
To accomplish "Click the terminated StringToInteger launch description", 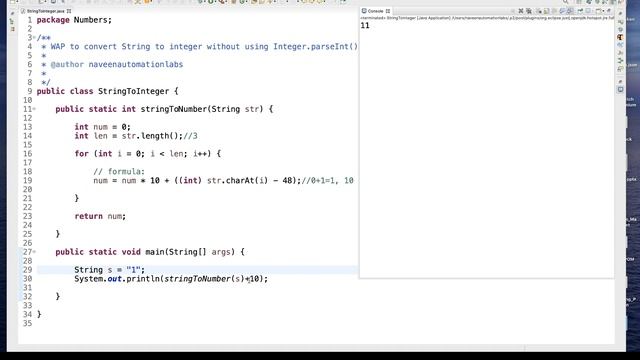I will 487,18.
